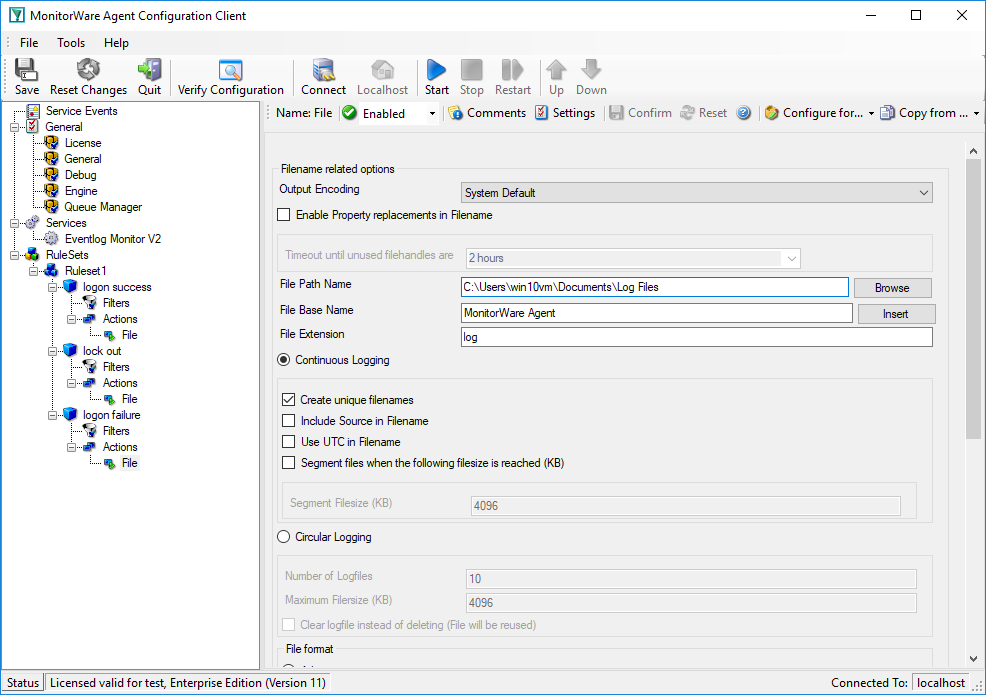Click the Reset Changes icon
986x695 pixels.
coord(88,70)
